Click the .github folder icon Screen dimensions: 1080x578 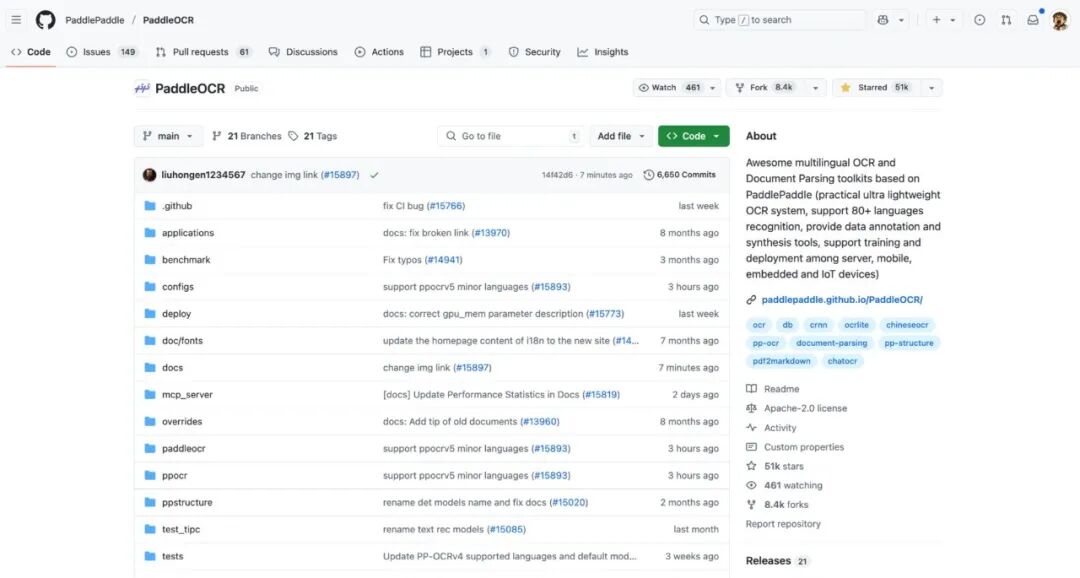149,206
